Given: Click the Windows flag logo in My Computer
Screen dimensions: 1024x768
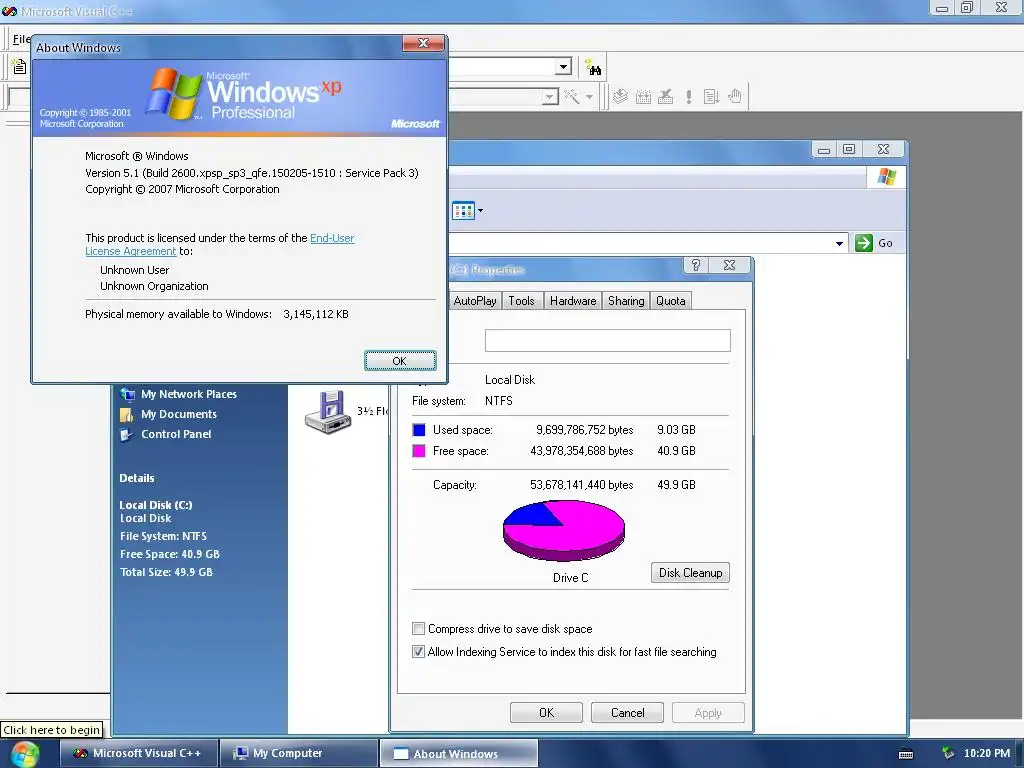Looking at the screenshot, I should click(x=886, y=176).
